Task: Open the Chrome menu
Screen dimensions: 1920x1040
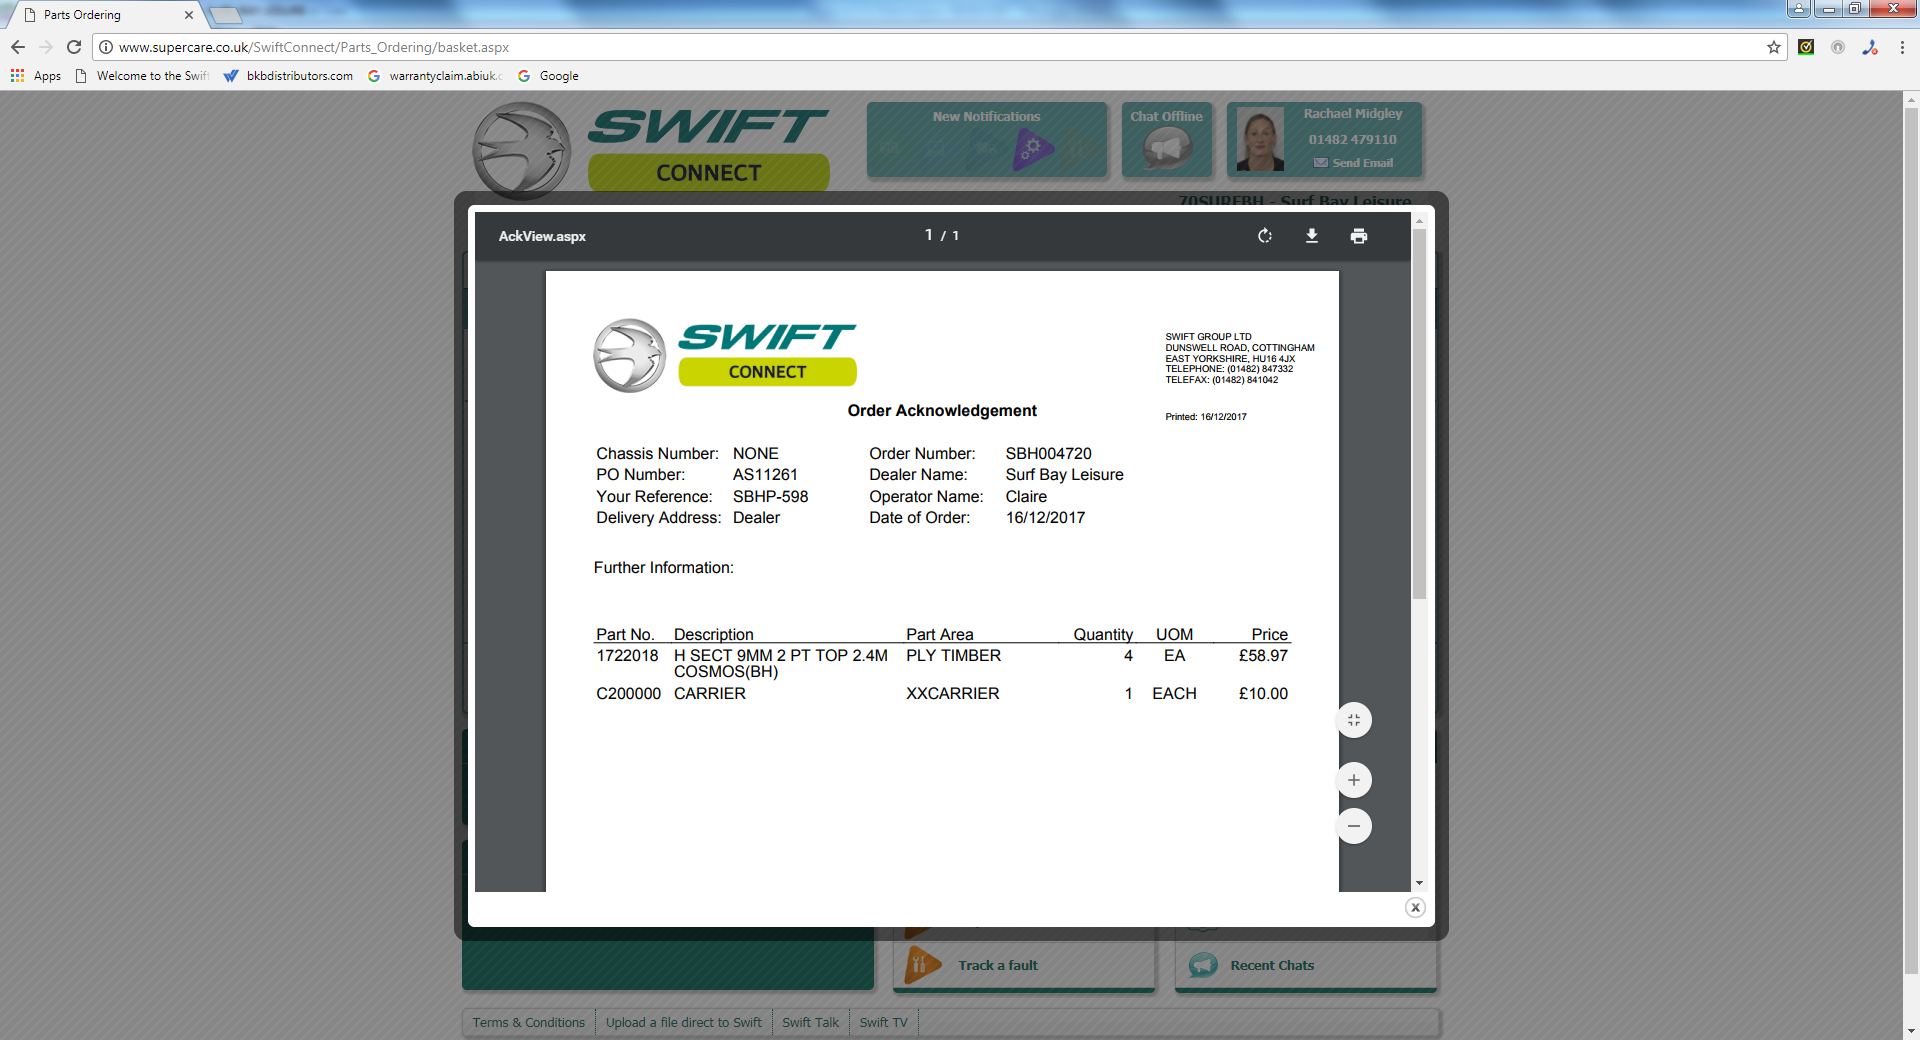Action: (1902, 47)
